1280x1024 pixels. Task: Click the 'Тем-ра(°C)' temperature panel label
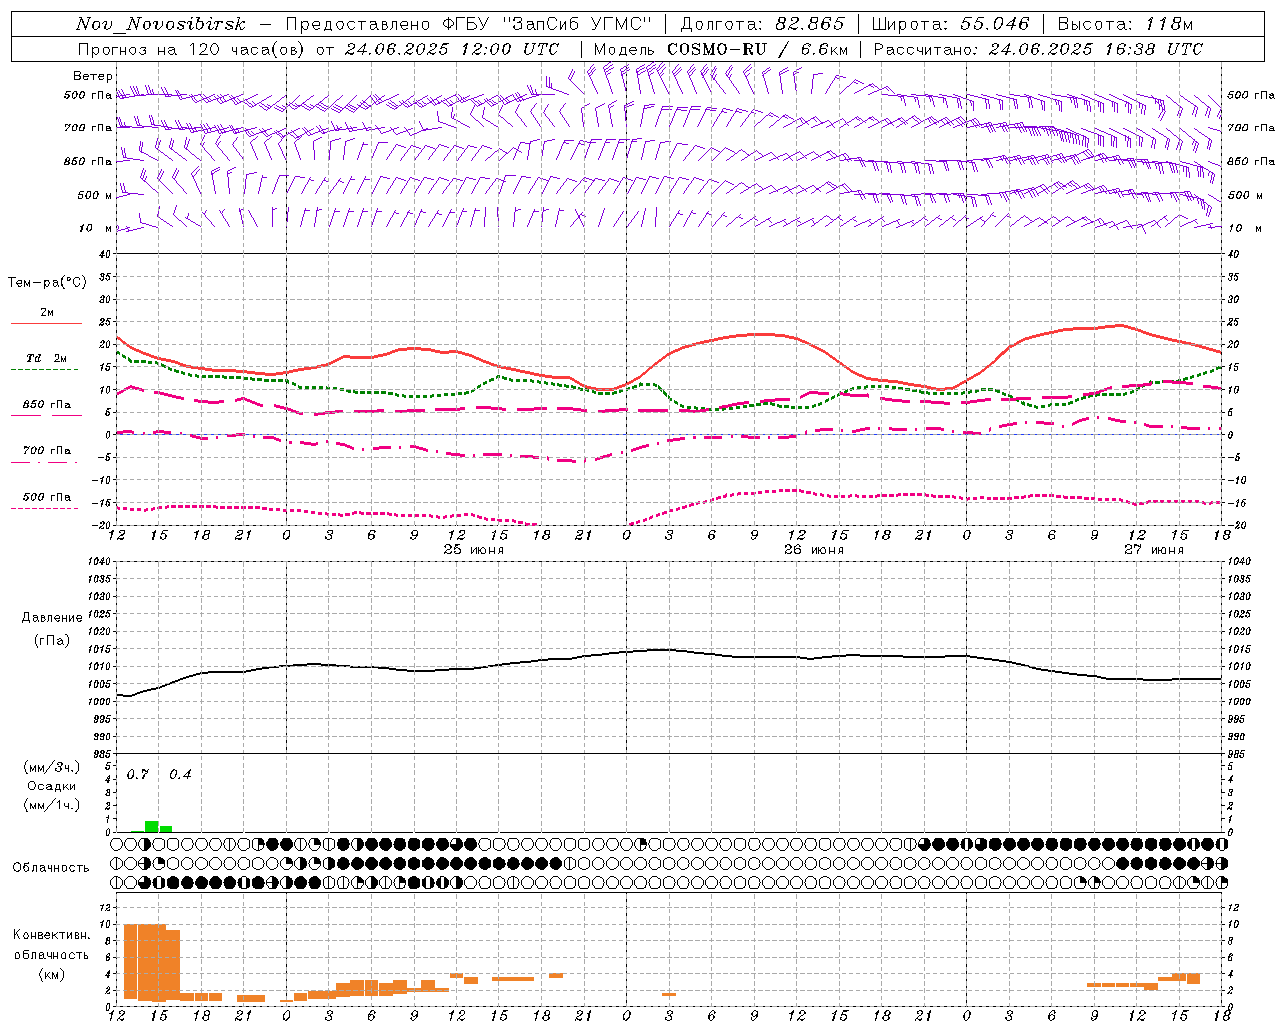(x=47, y=283)
